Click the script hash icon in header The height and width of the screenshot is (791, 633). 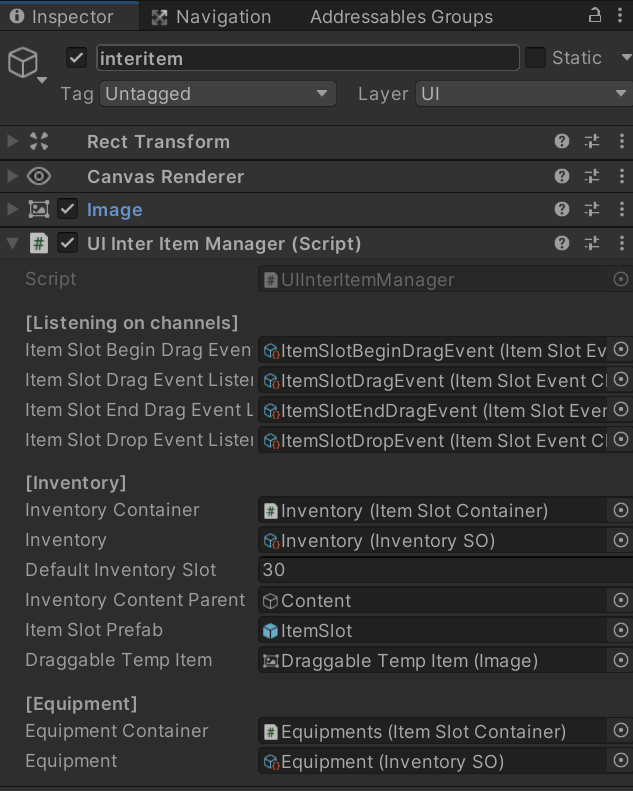point(39,244)
